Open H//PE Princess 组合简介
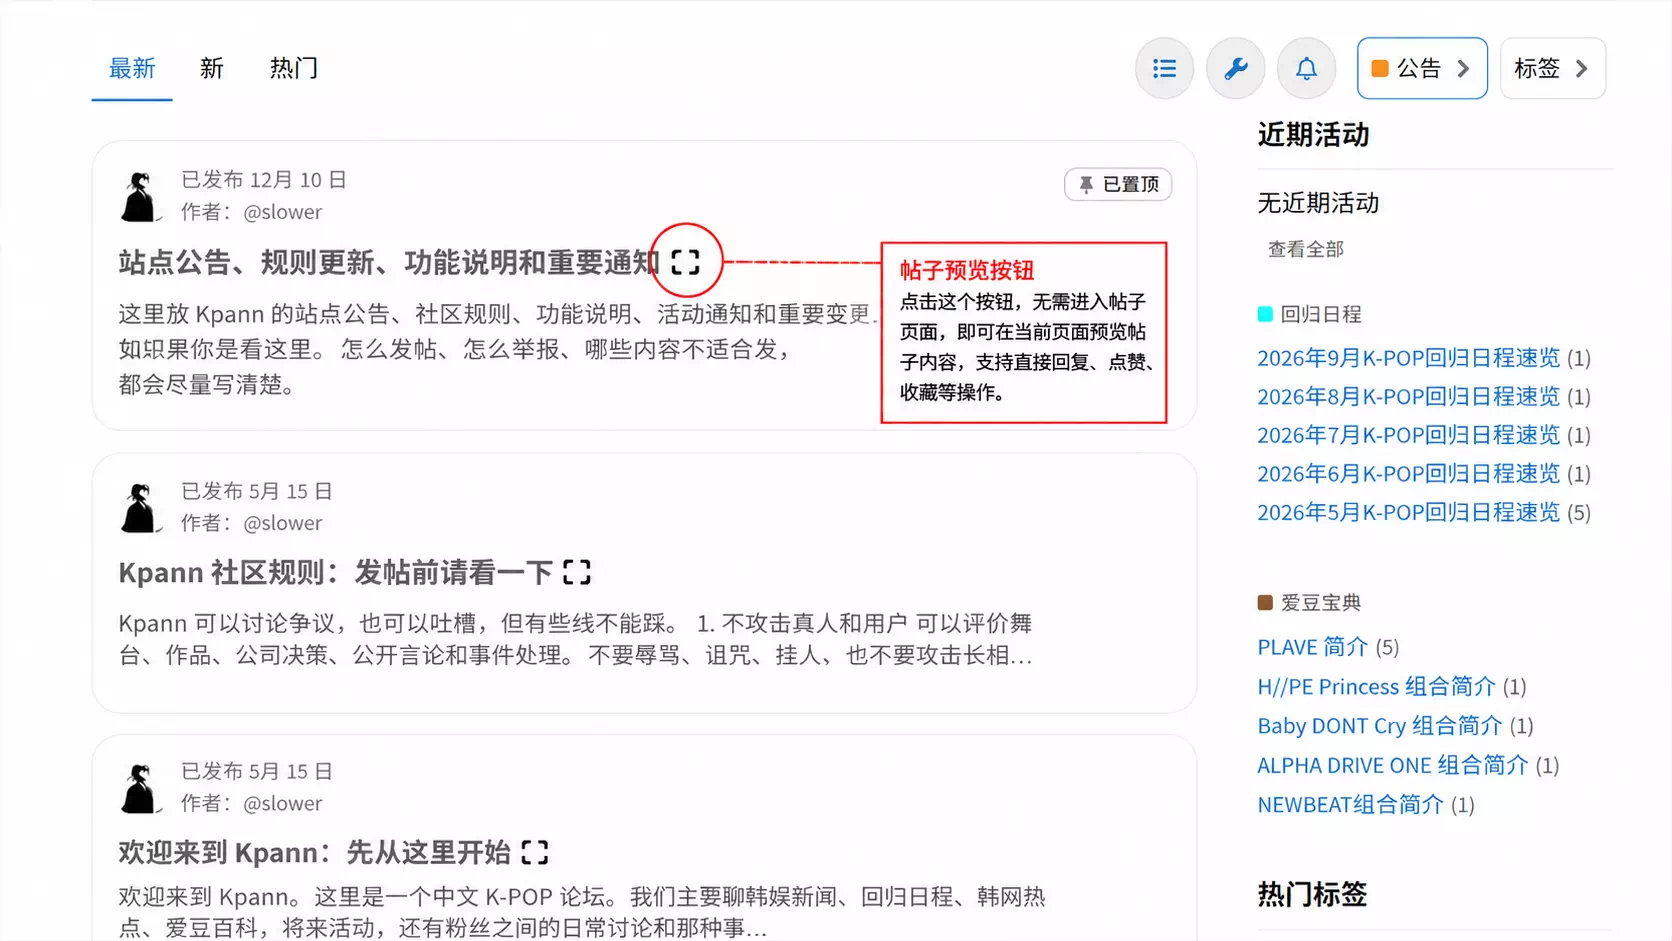Screen dimensions: 1672x941 [x=1376, y=687]
